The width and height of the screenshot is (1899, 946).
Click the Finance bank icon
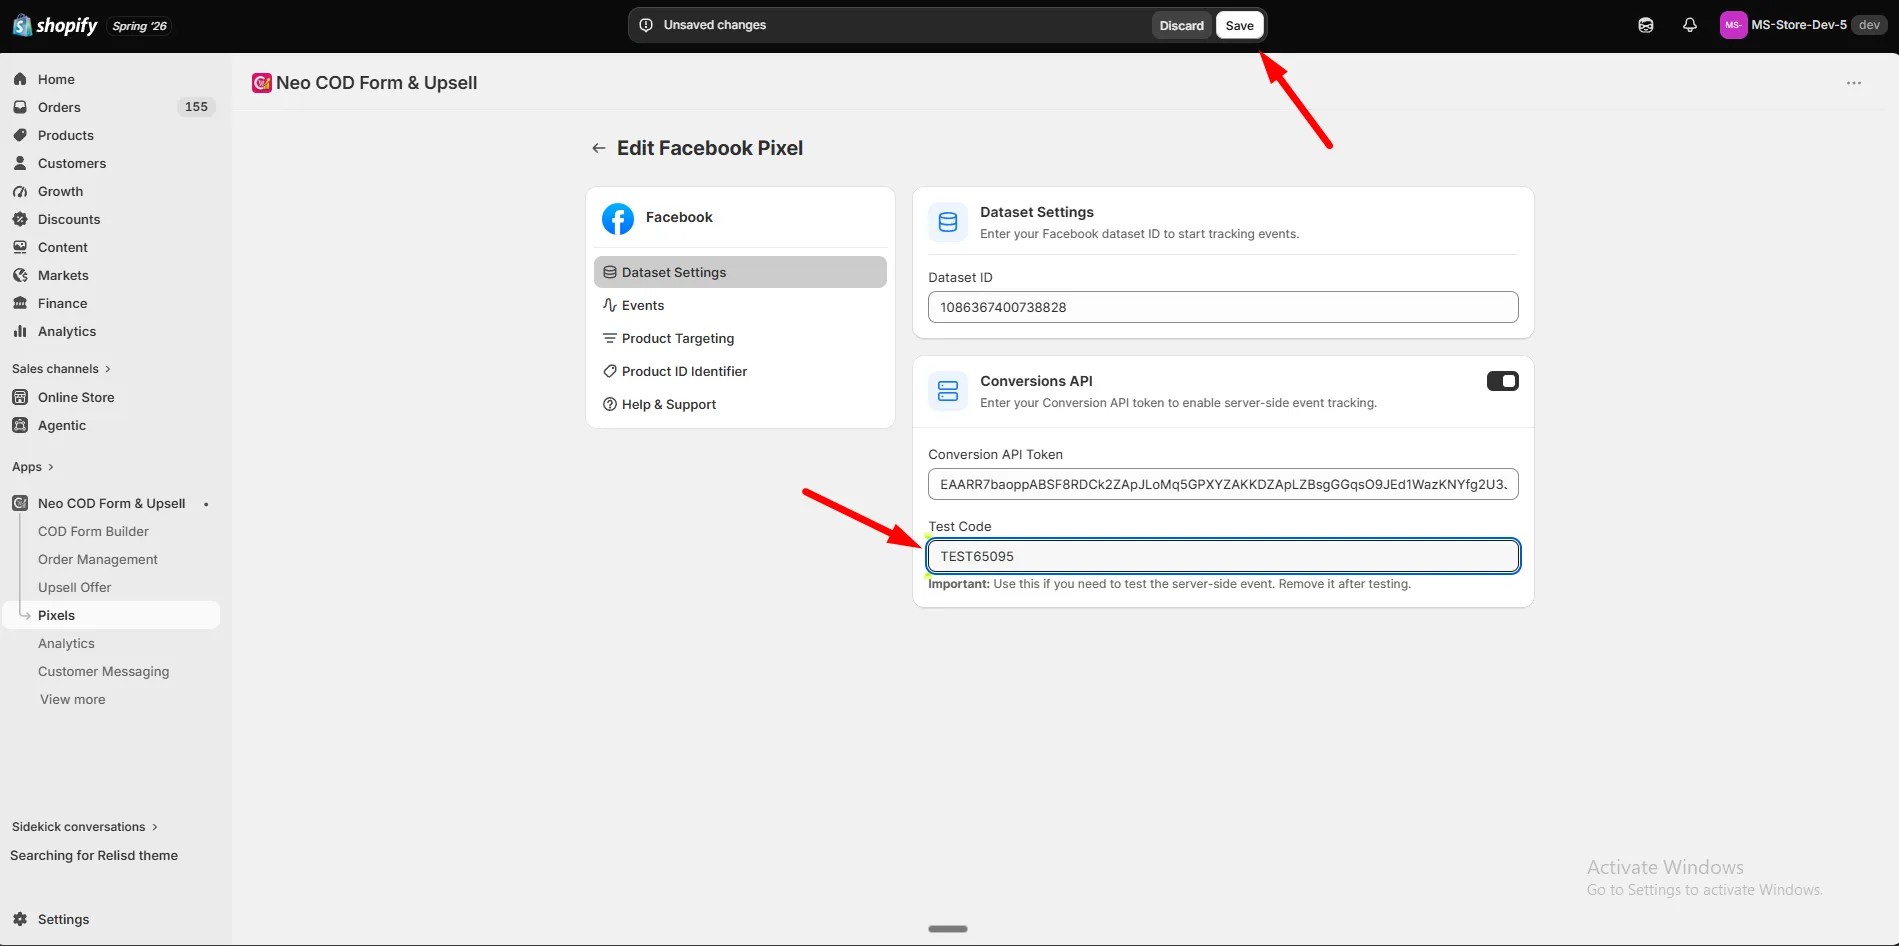(x=20, y=303)
